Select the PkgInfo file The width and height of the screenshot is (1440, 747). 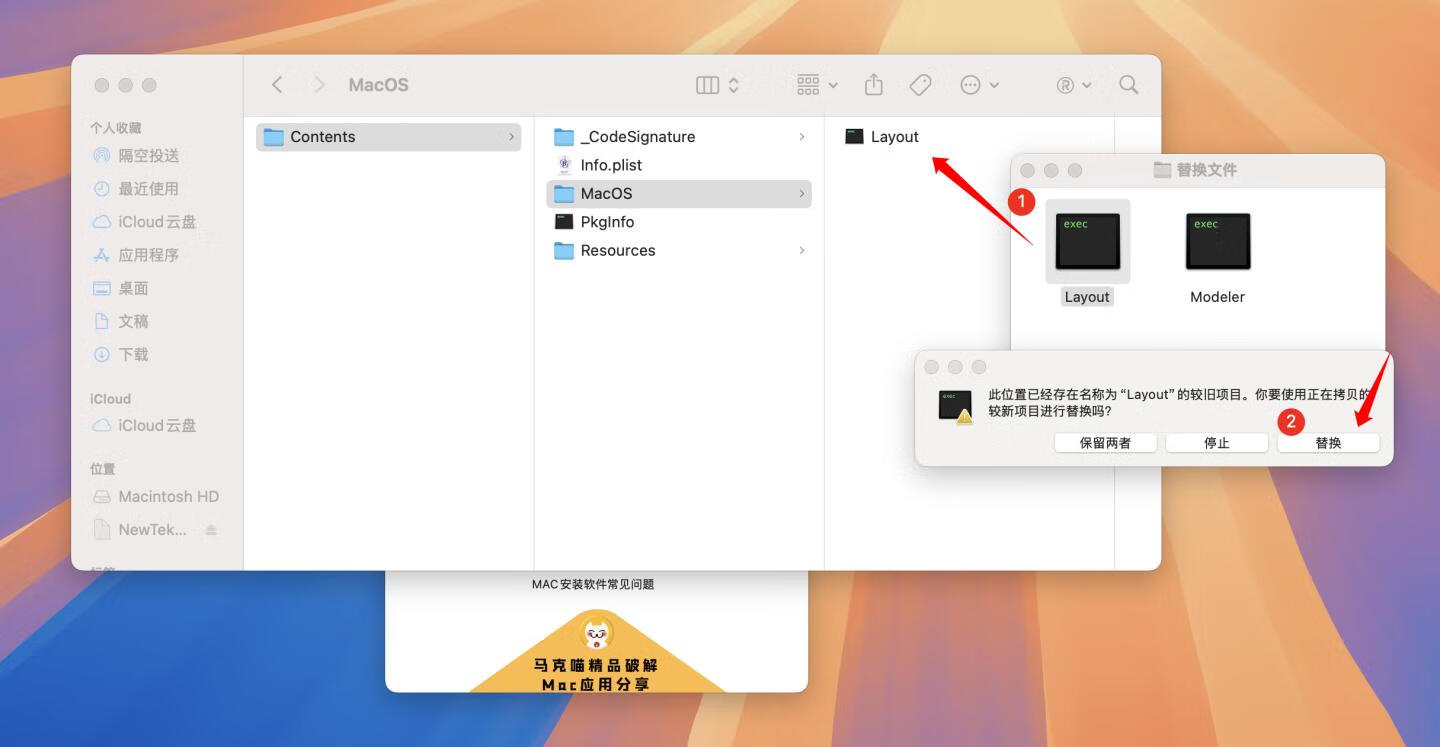click(678, 222)
